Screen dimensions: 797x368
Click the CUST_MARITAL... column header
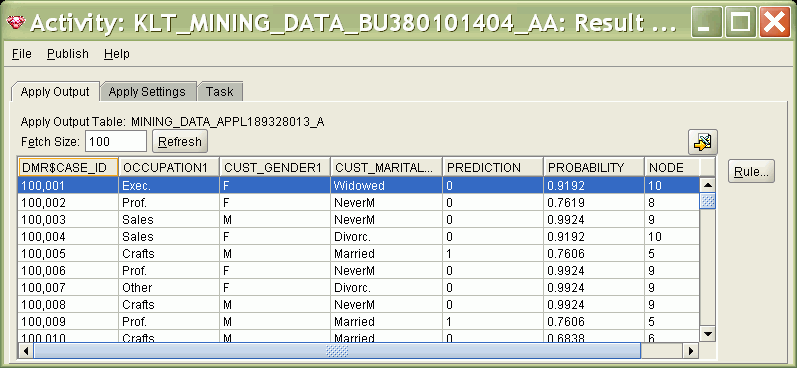[x=386, y=167]
